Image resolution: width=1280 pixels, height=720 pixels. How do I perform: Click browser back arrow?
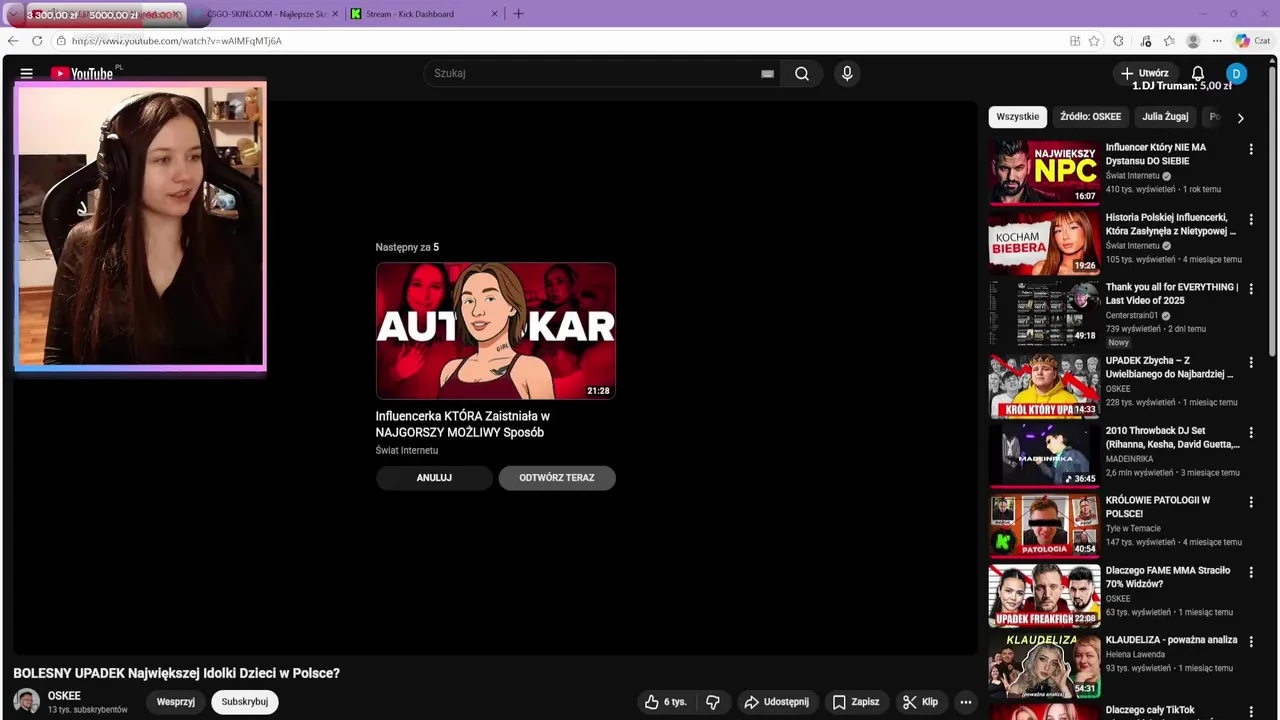(x=13, y=41)
